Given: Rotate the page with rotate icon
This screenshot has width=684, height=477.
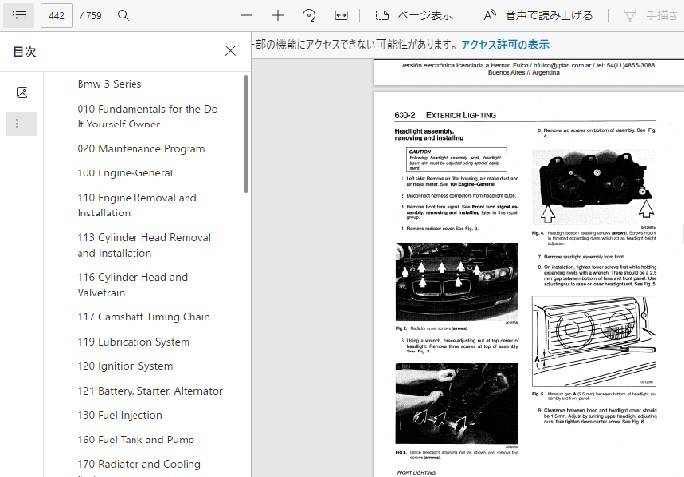Looking at the screenshot, I should [309, 15].
